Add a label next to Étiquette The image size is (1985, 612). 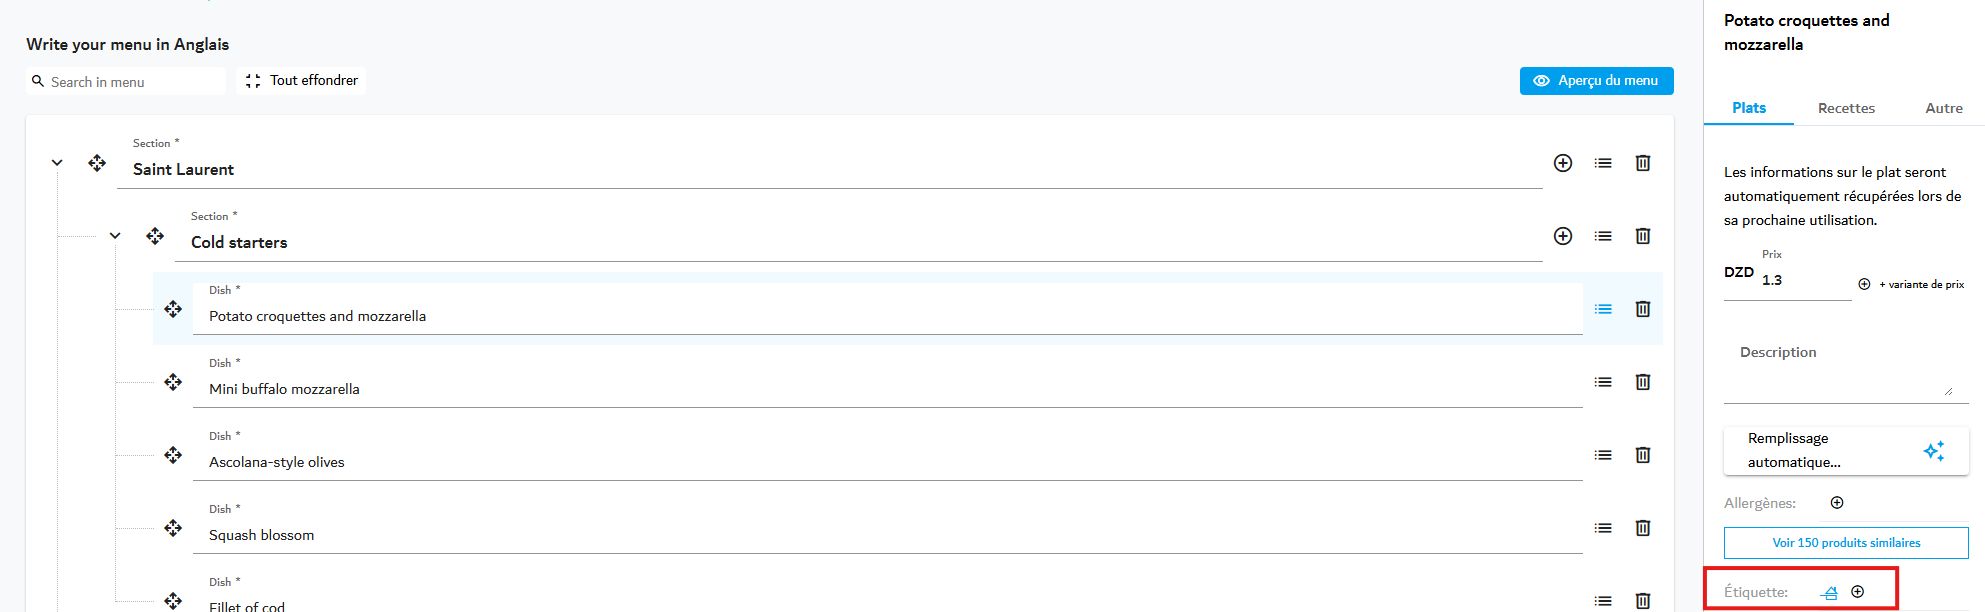coord(1858,592)
